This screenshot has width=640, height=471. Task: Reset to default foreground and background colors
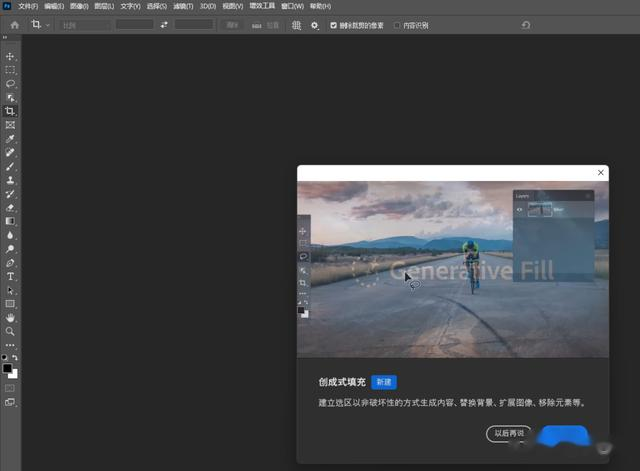4,357
